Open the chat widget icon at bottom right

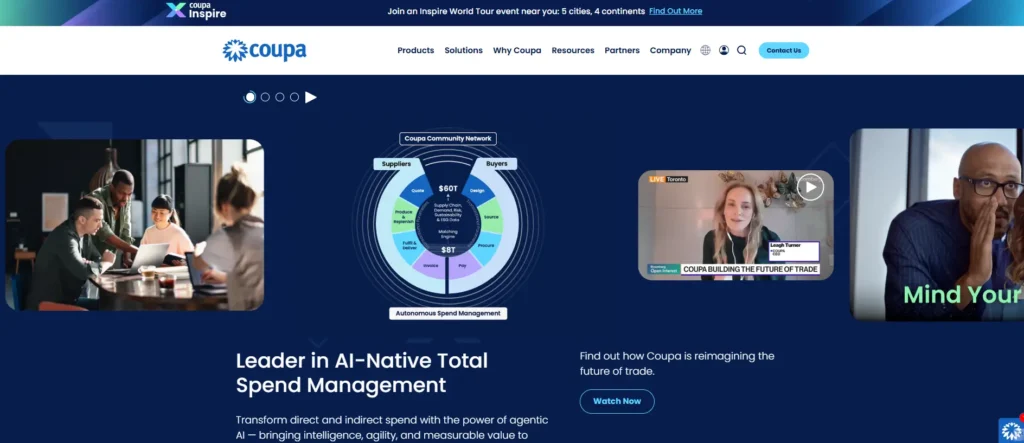tap(1012, 430)
